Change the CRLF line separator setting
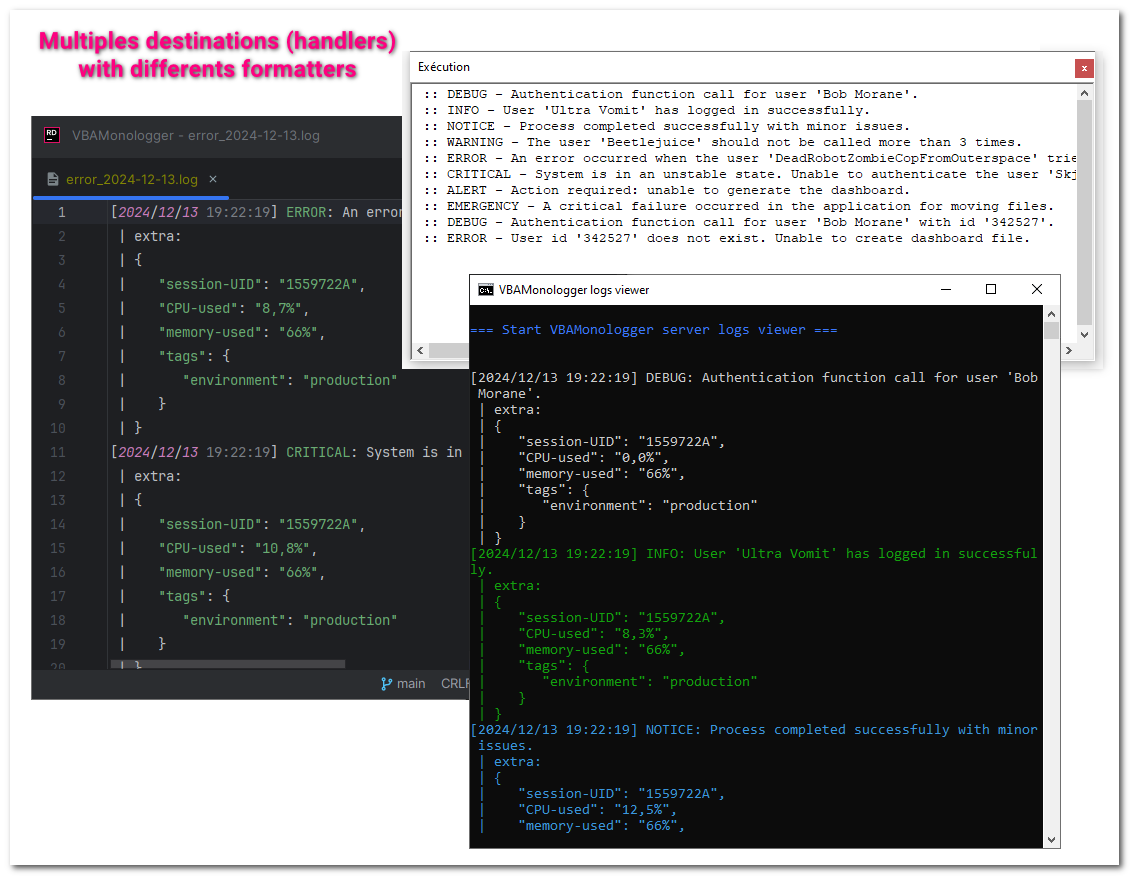Screen dimensions: 1130x876 click(456, 684)
